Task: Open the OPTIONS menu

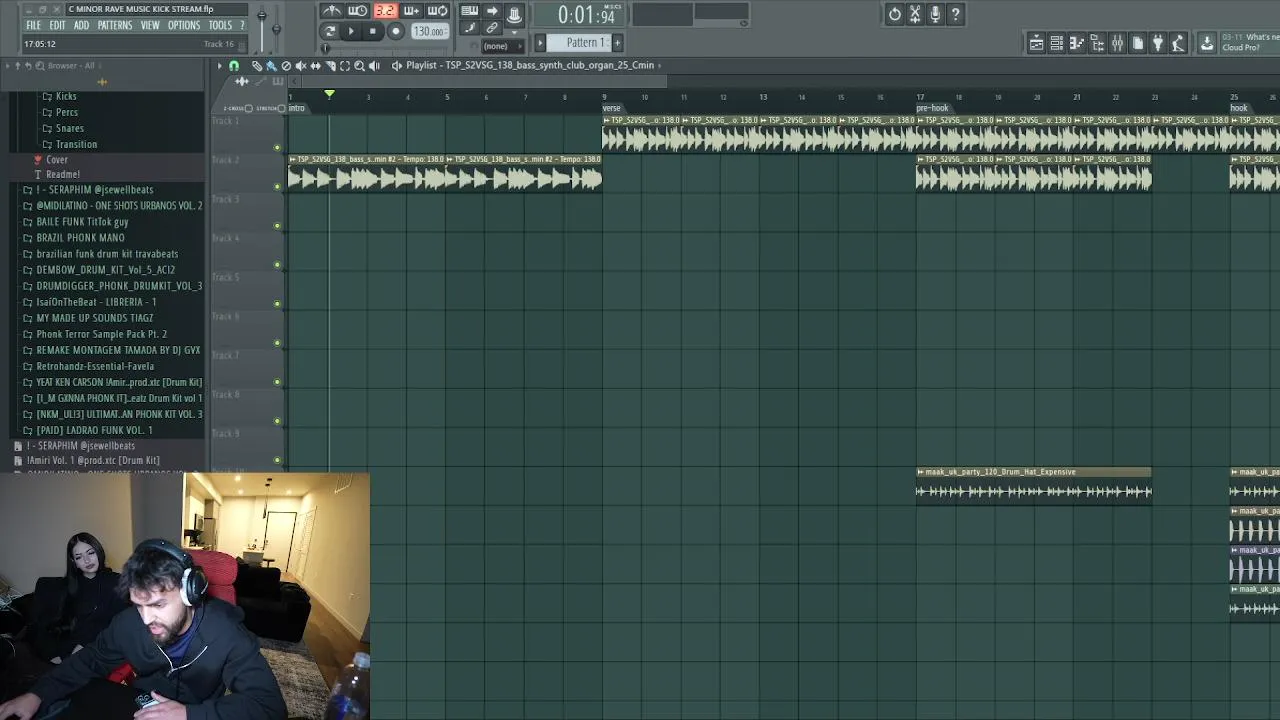Action: tap(184, 25)
